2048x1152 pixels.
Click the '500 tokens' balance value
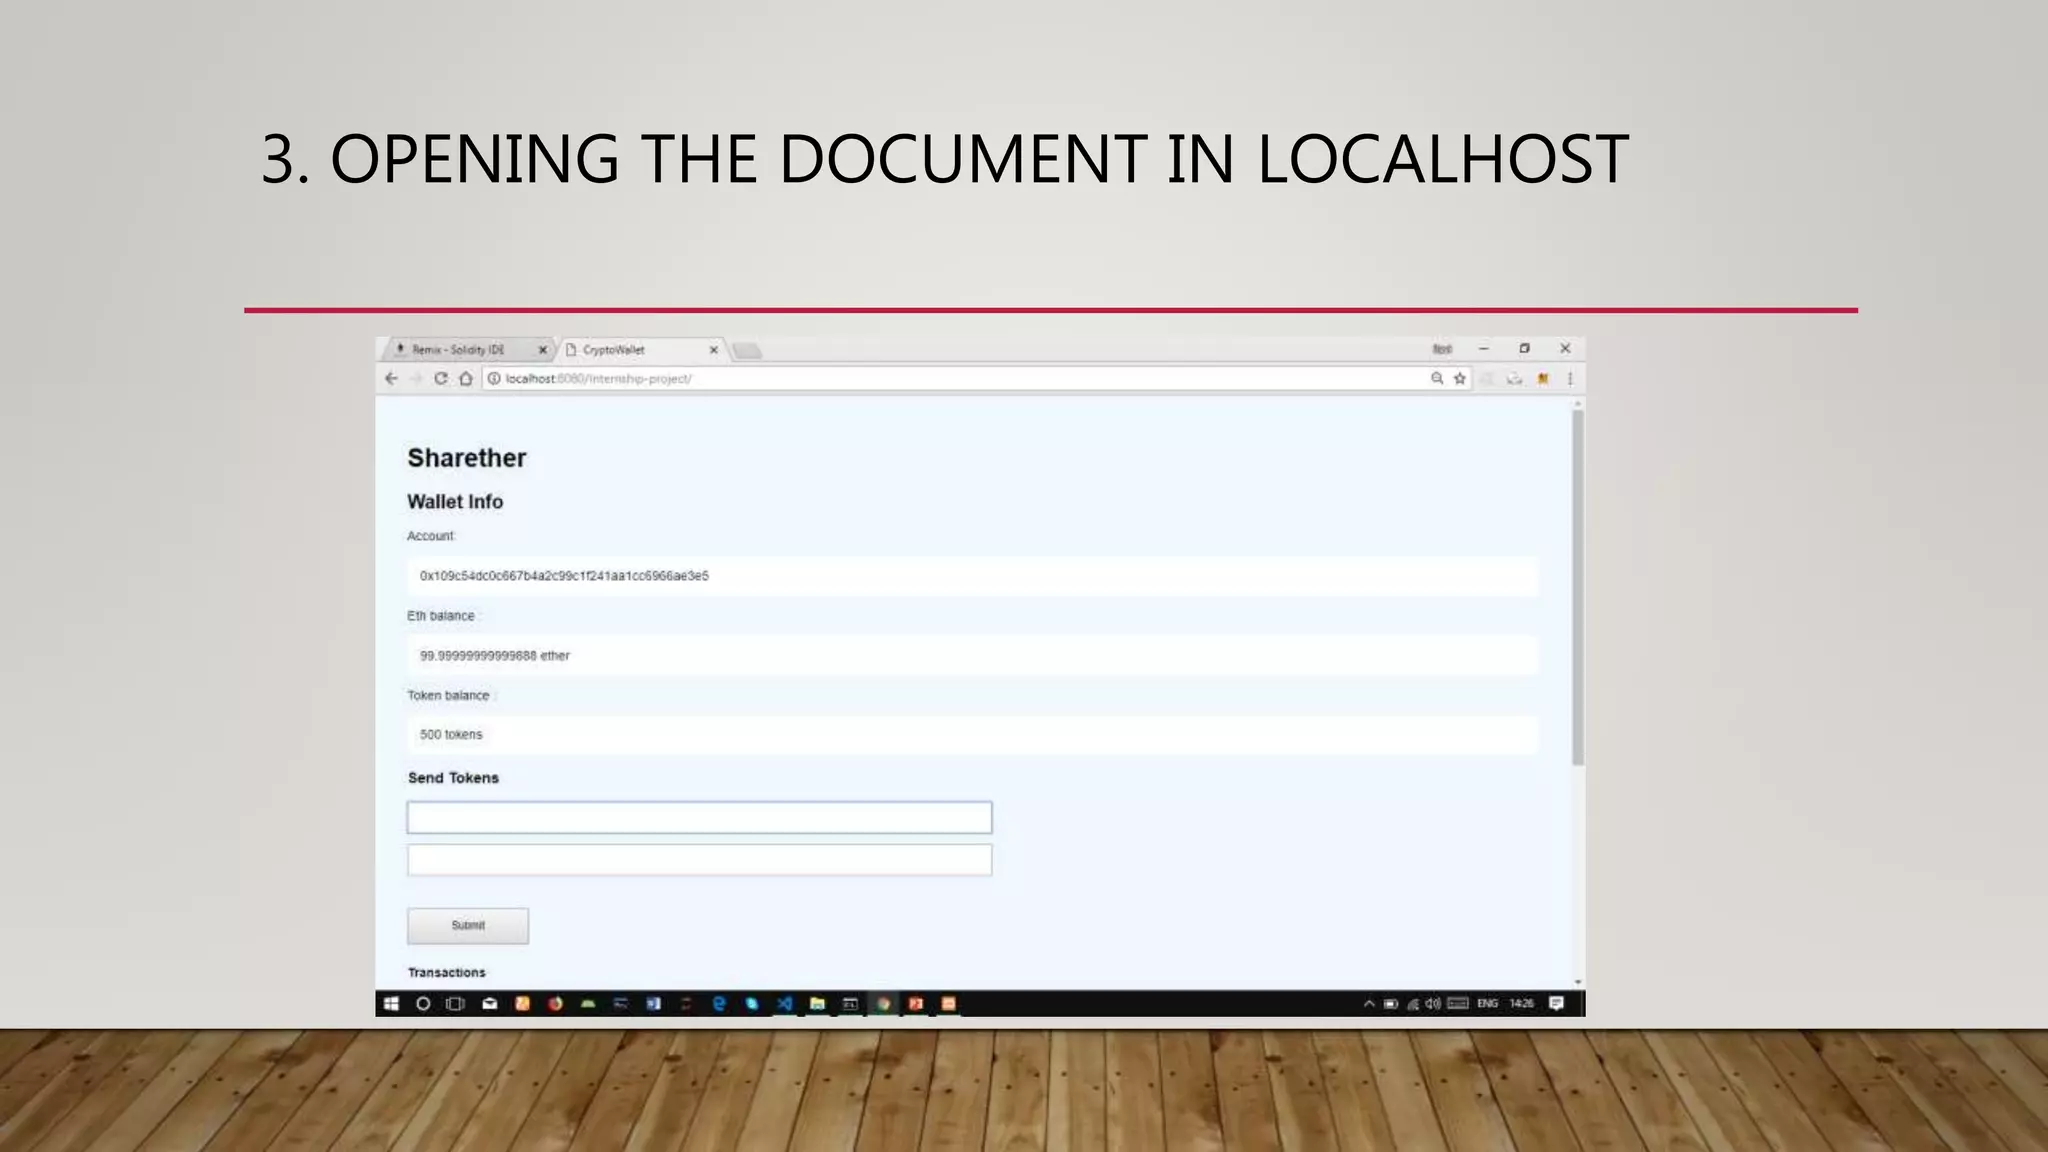pyautogui.click(x=451, y=735)
